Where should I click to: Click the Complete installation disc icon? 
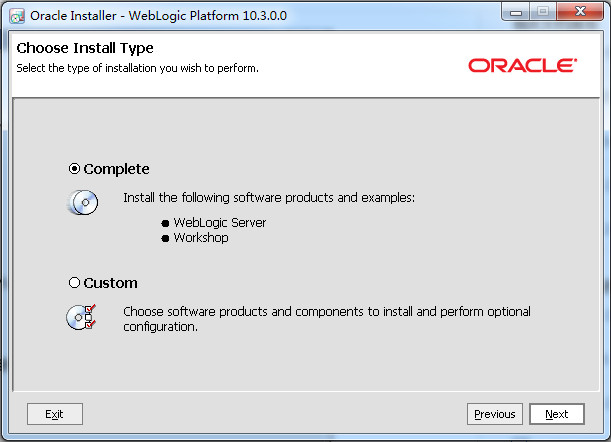pyautogui.click(x=83, y=202)
